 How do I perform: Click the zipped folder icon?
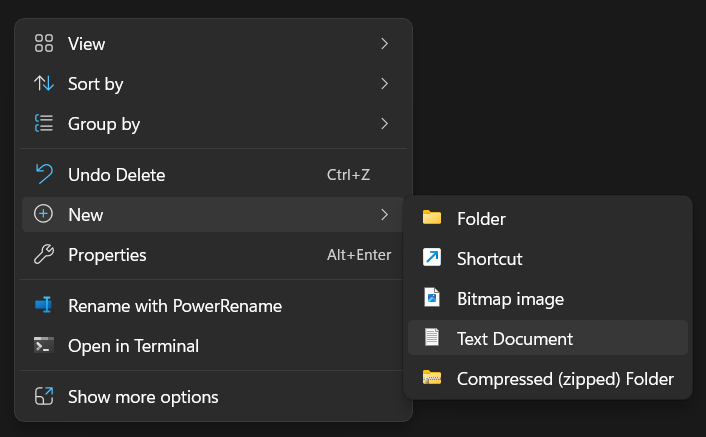click(432, 378)
